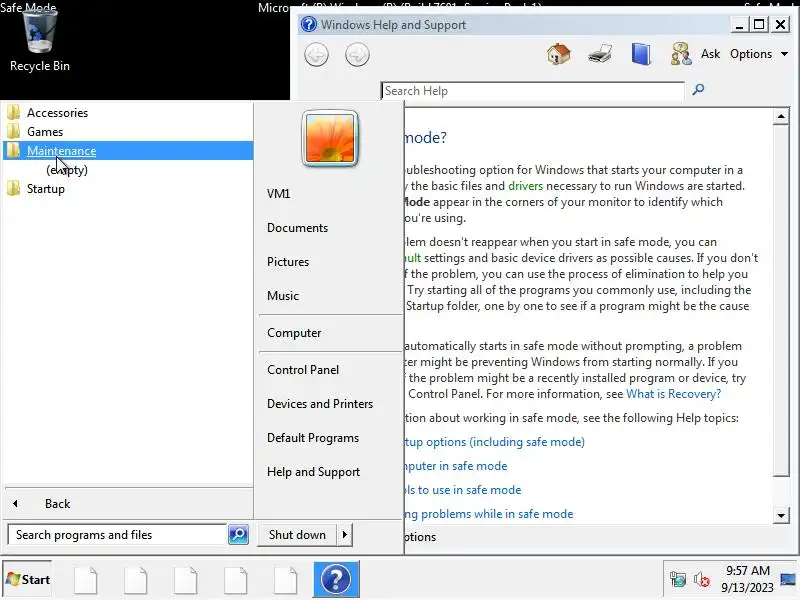This screenshot has width=800, height=600.
Task: Click the Ask support icon
Action: [681, 54]
